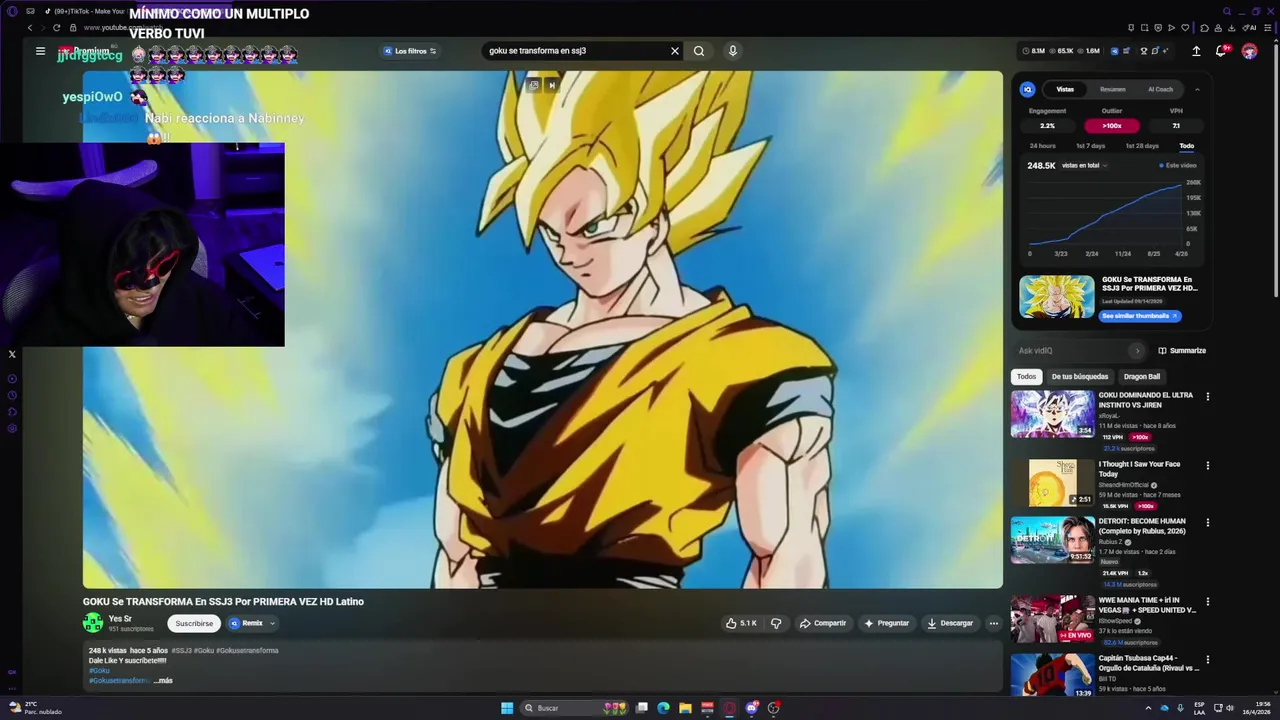Open the browser downloads icon
This screenshot has width=1280, height=720.
1231,28
